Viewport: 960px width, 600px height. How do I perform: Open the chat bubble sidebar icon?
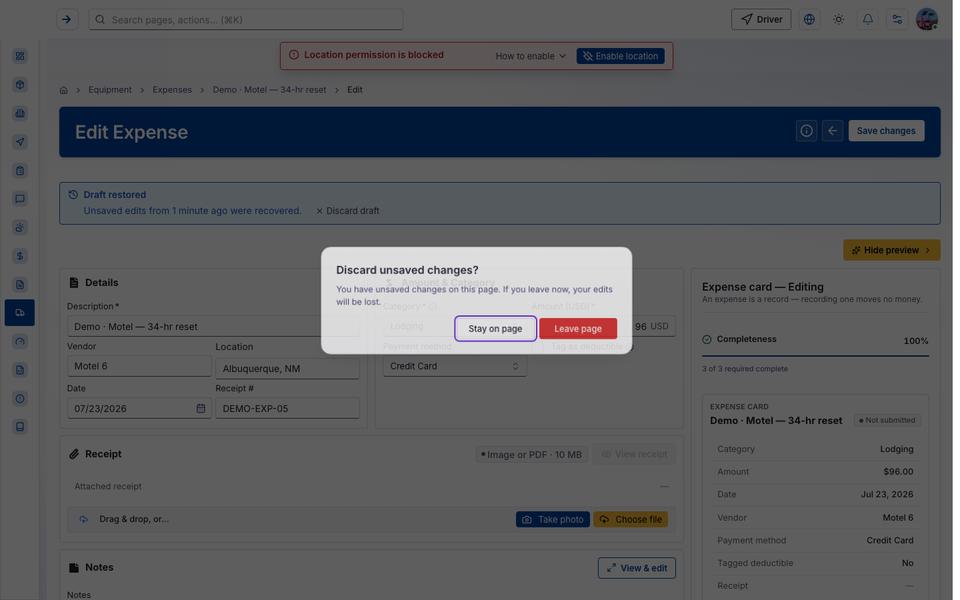pyautogui.click(x=20, y=200)
